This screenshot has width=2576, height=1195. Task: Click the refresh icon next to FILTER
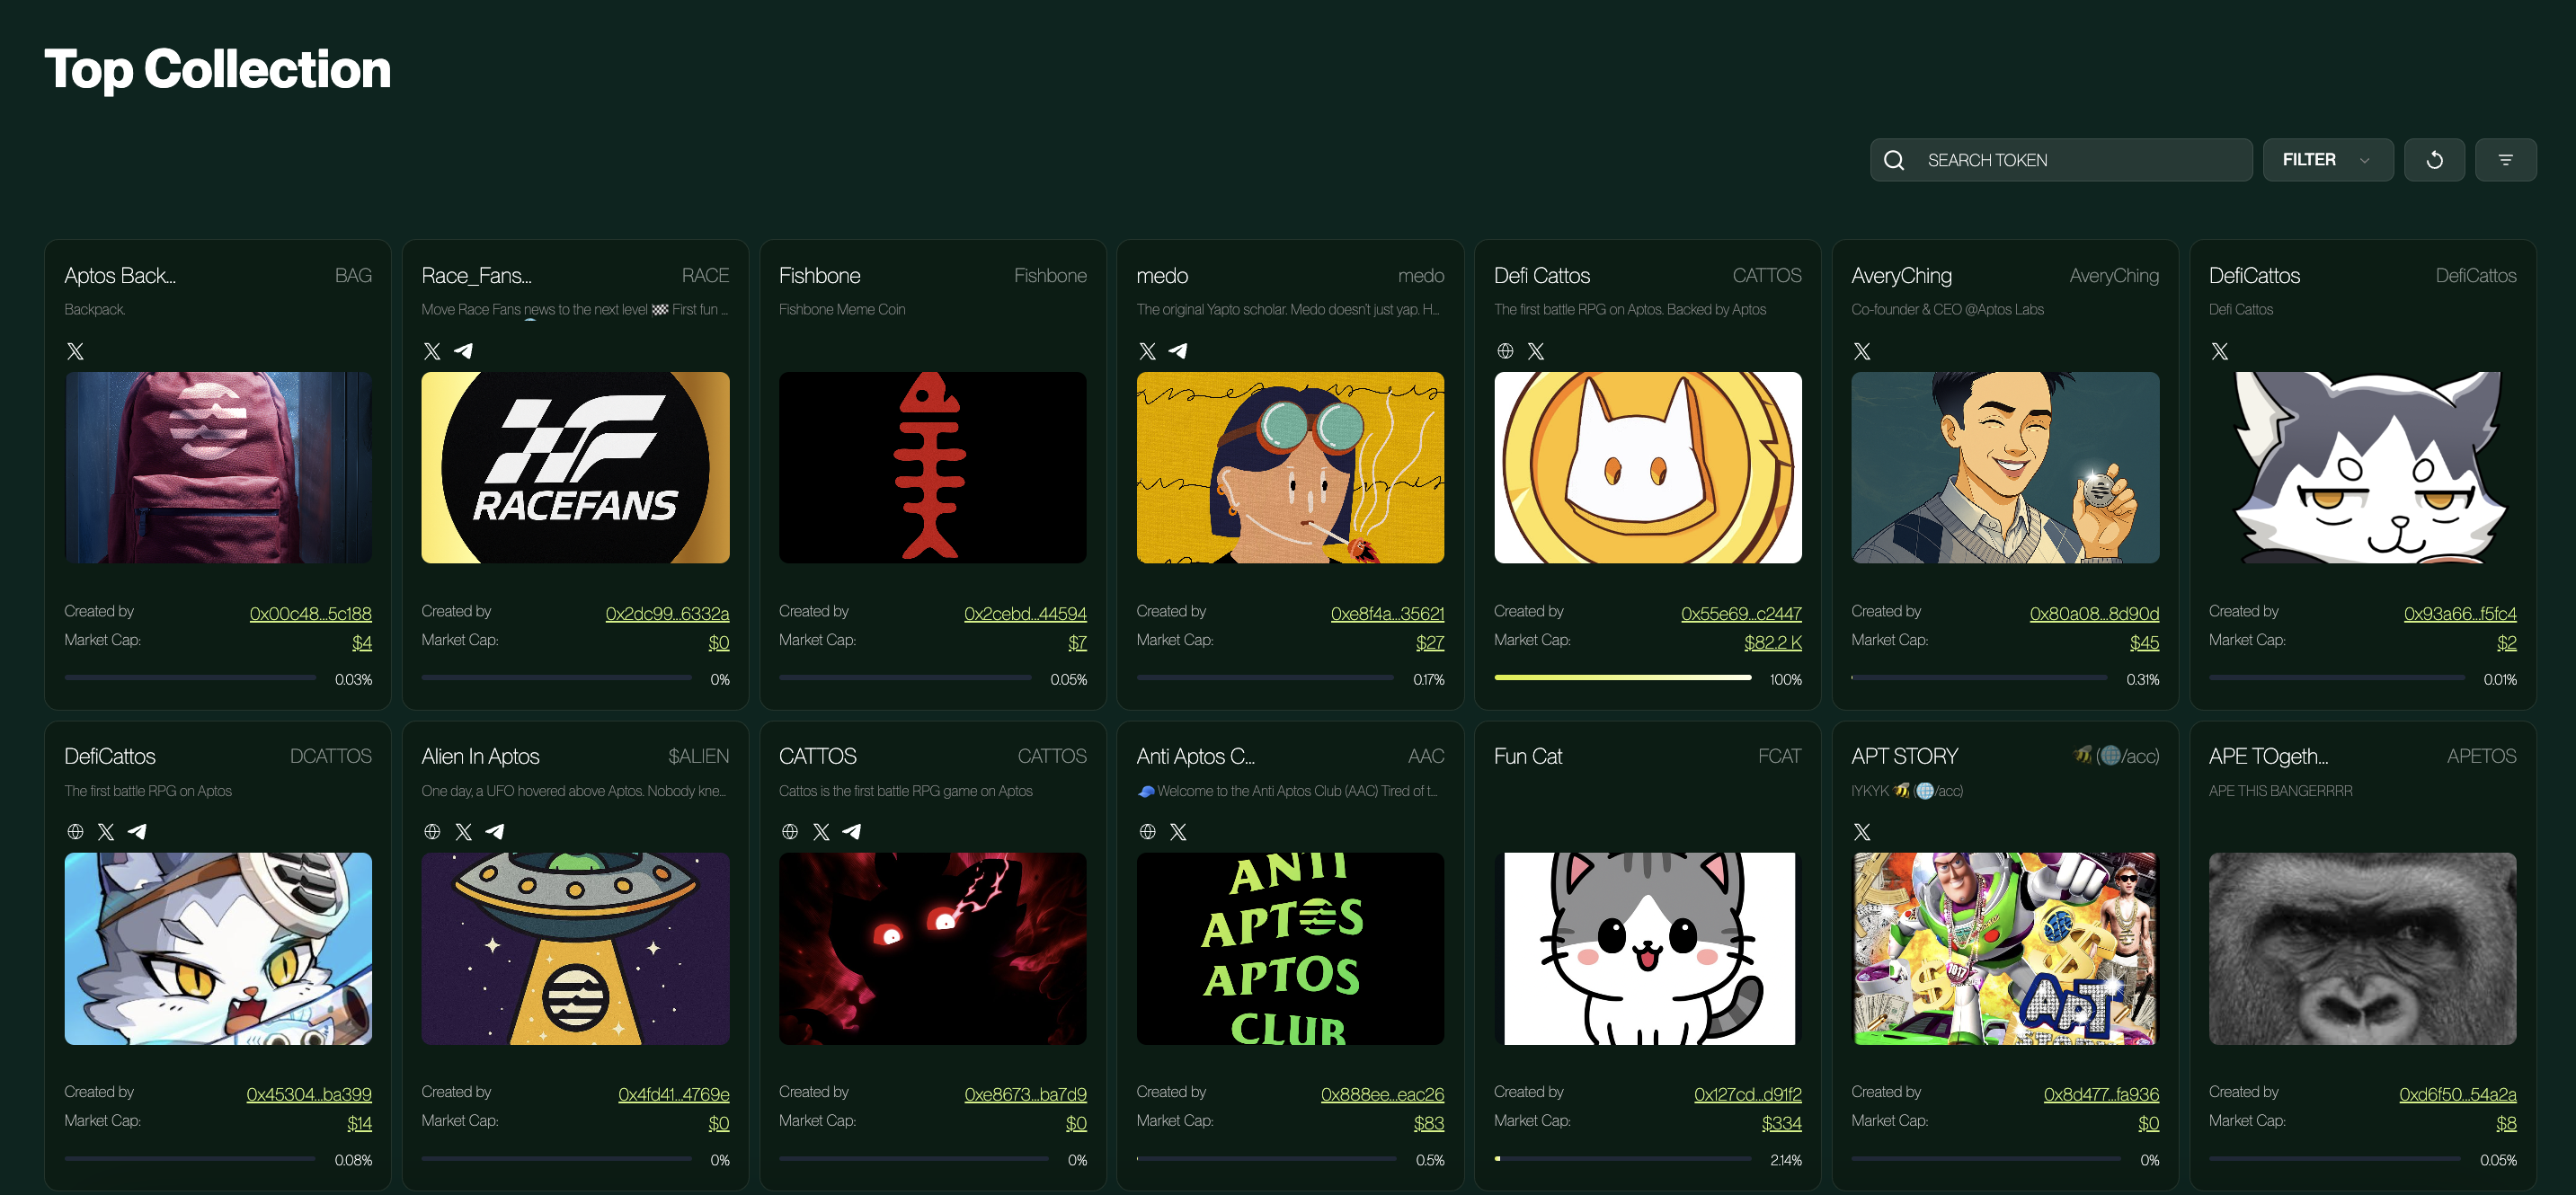[2434, 160]
